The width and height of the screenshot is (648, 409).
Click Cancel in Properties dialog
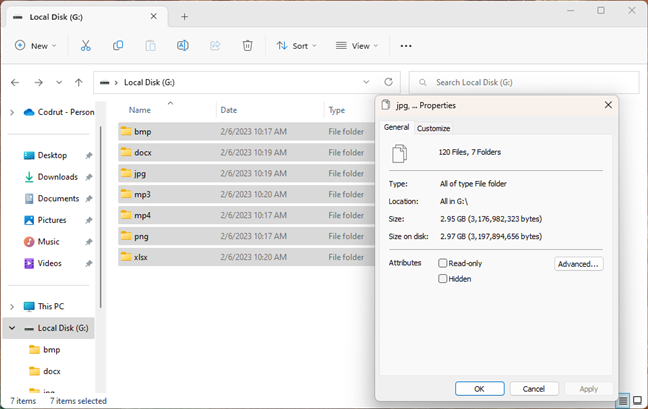pyautogui.click(x=534, y=389)
